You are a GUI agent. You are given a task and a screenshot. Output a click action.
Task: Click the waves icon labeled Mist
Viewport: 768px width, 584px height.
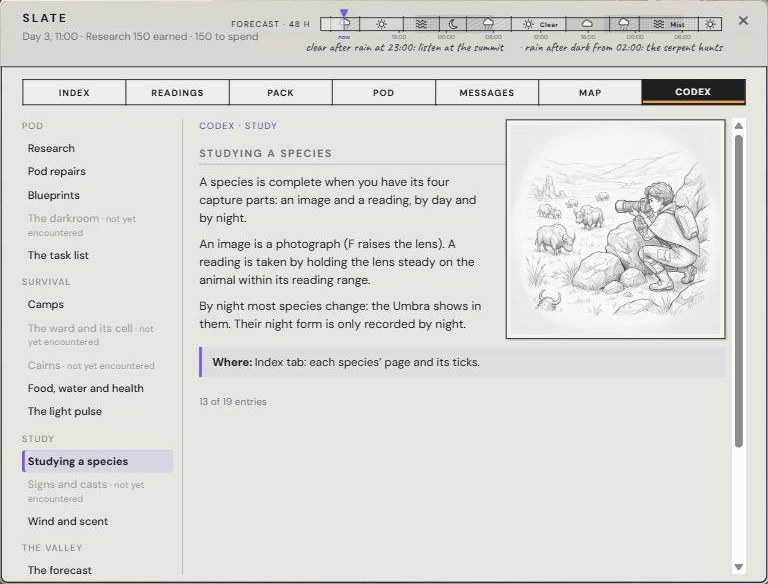[x=659, y=24]
